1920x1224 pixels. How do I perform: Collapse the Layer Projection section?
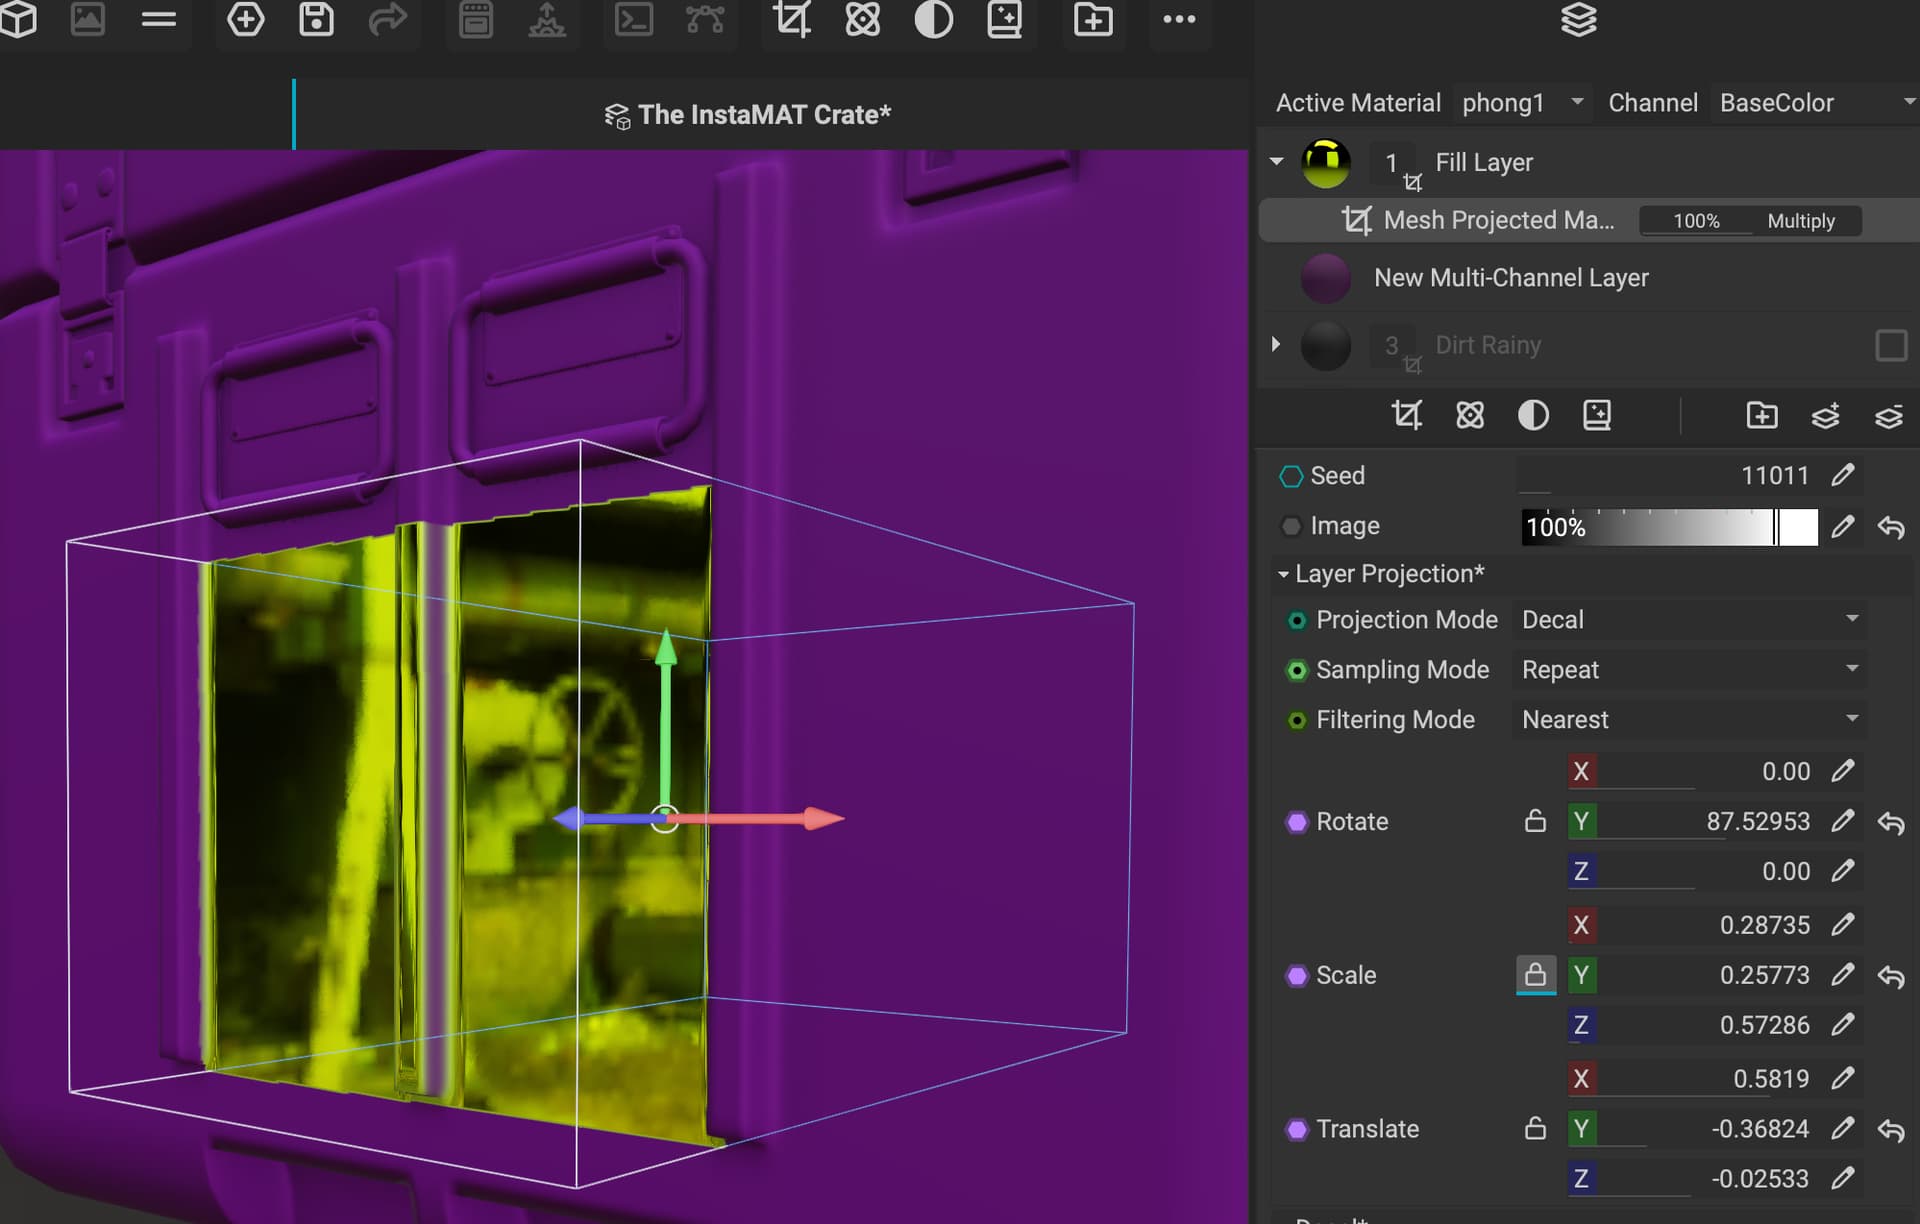pos(1283,574)
